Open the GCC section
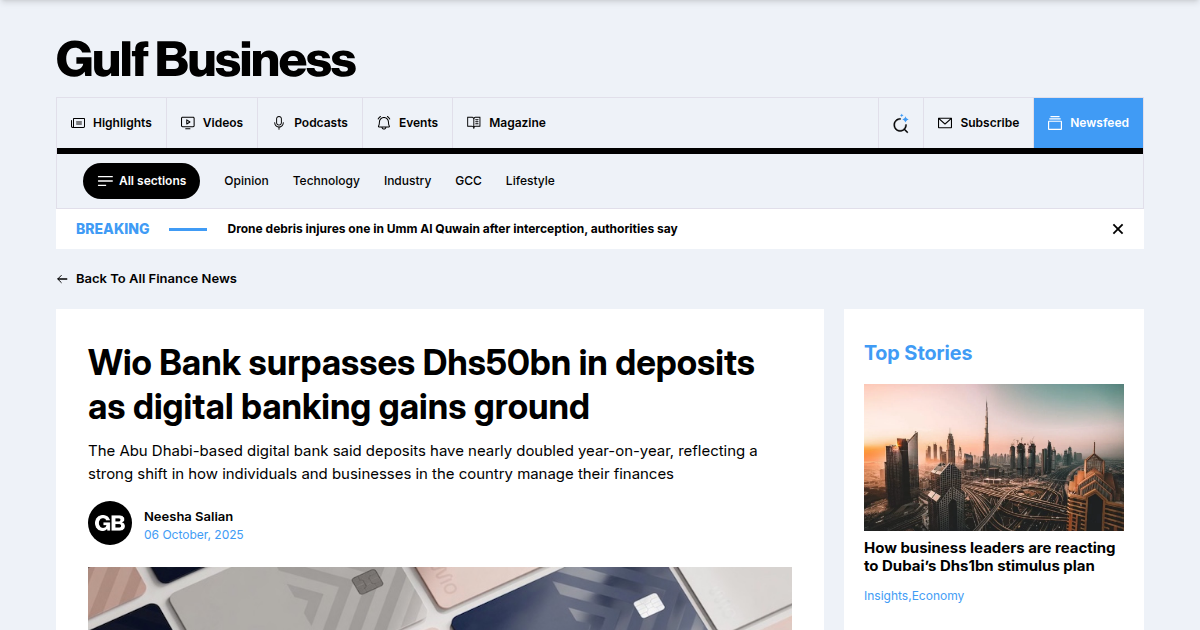The height and width of the screenshot is (630, 1200). (x=468, y=181)
